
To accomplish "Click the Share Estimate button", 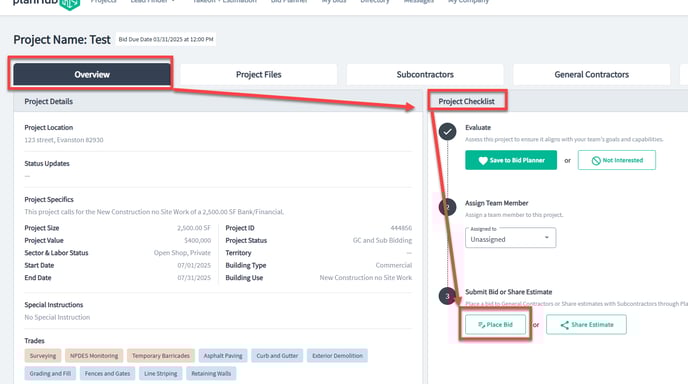I will [587, 325].
